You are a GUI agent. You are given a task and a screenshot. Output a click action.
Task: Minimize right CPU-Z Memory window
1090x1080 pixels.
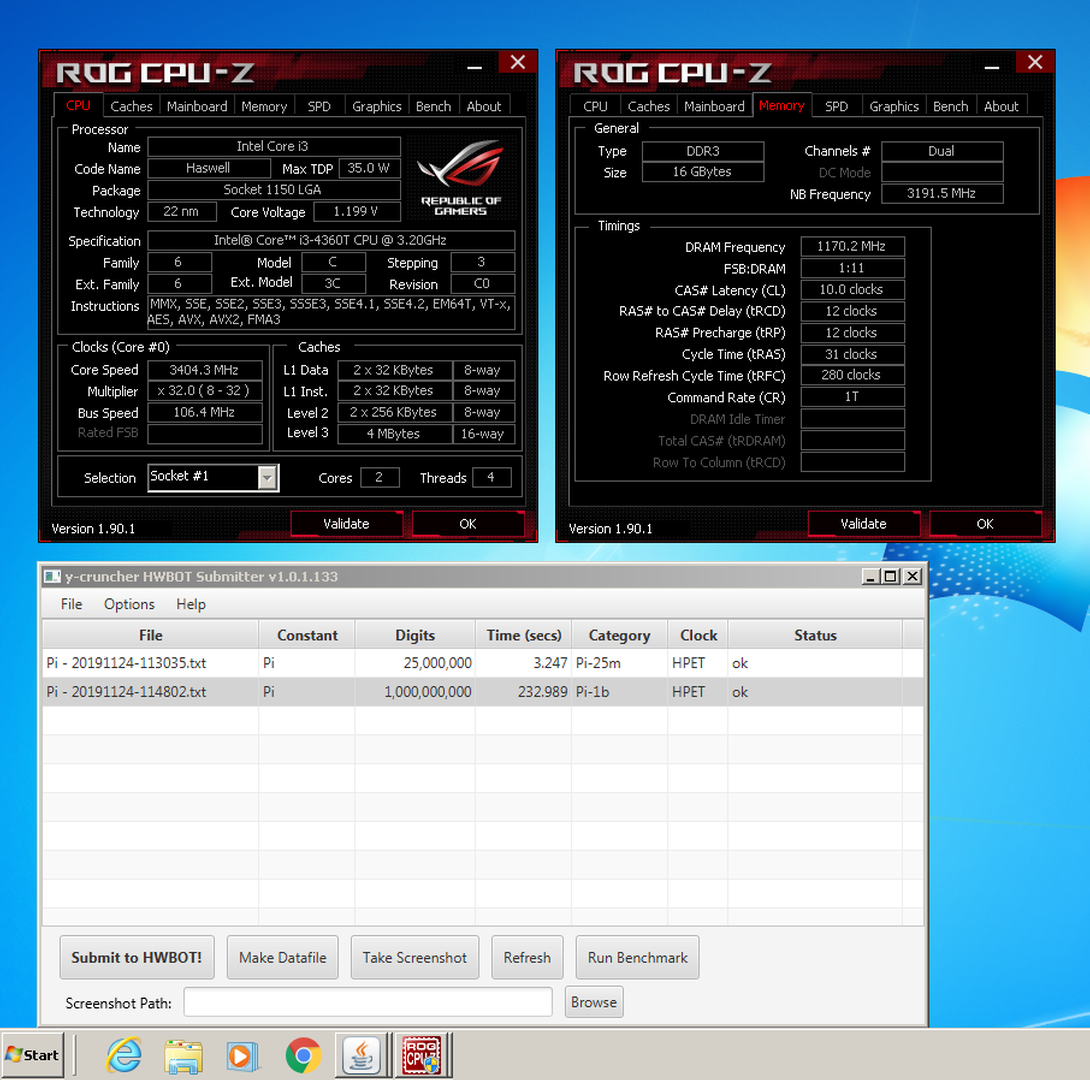pos(992,67)
